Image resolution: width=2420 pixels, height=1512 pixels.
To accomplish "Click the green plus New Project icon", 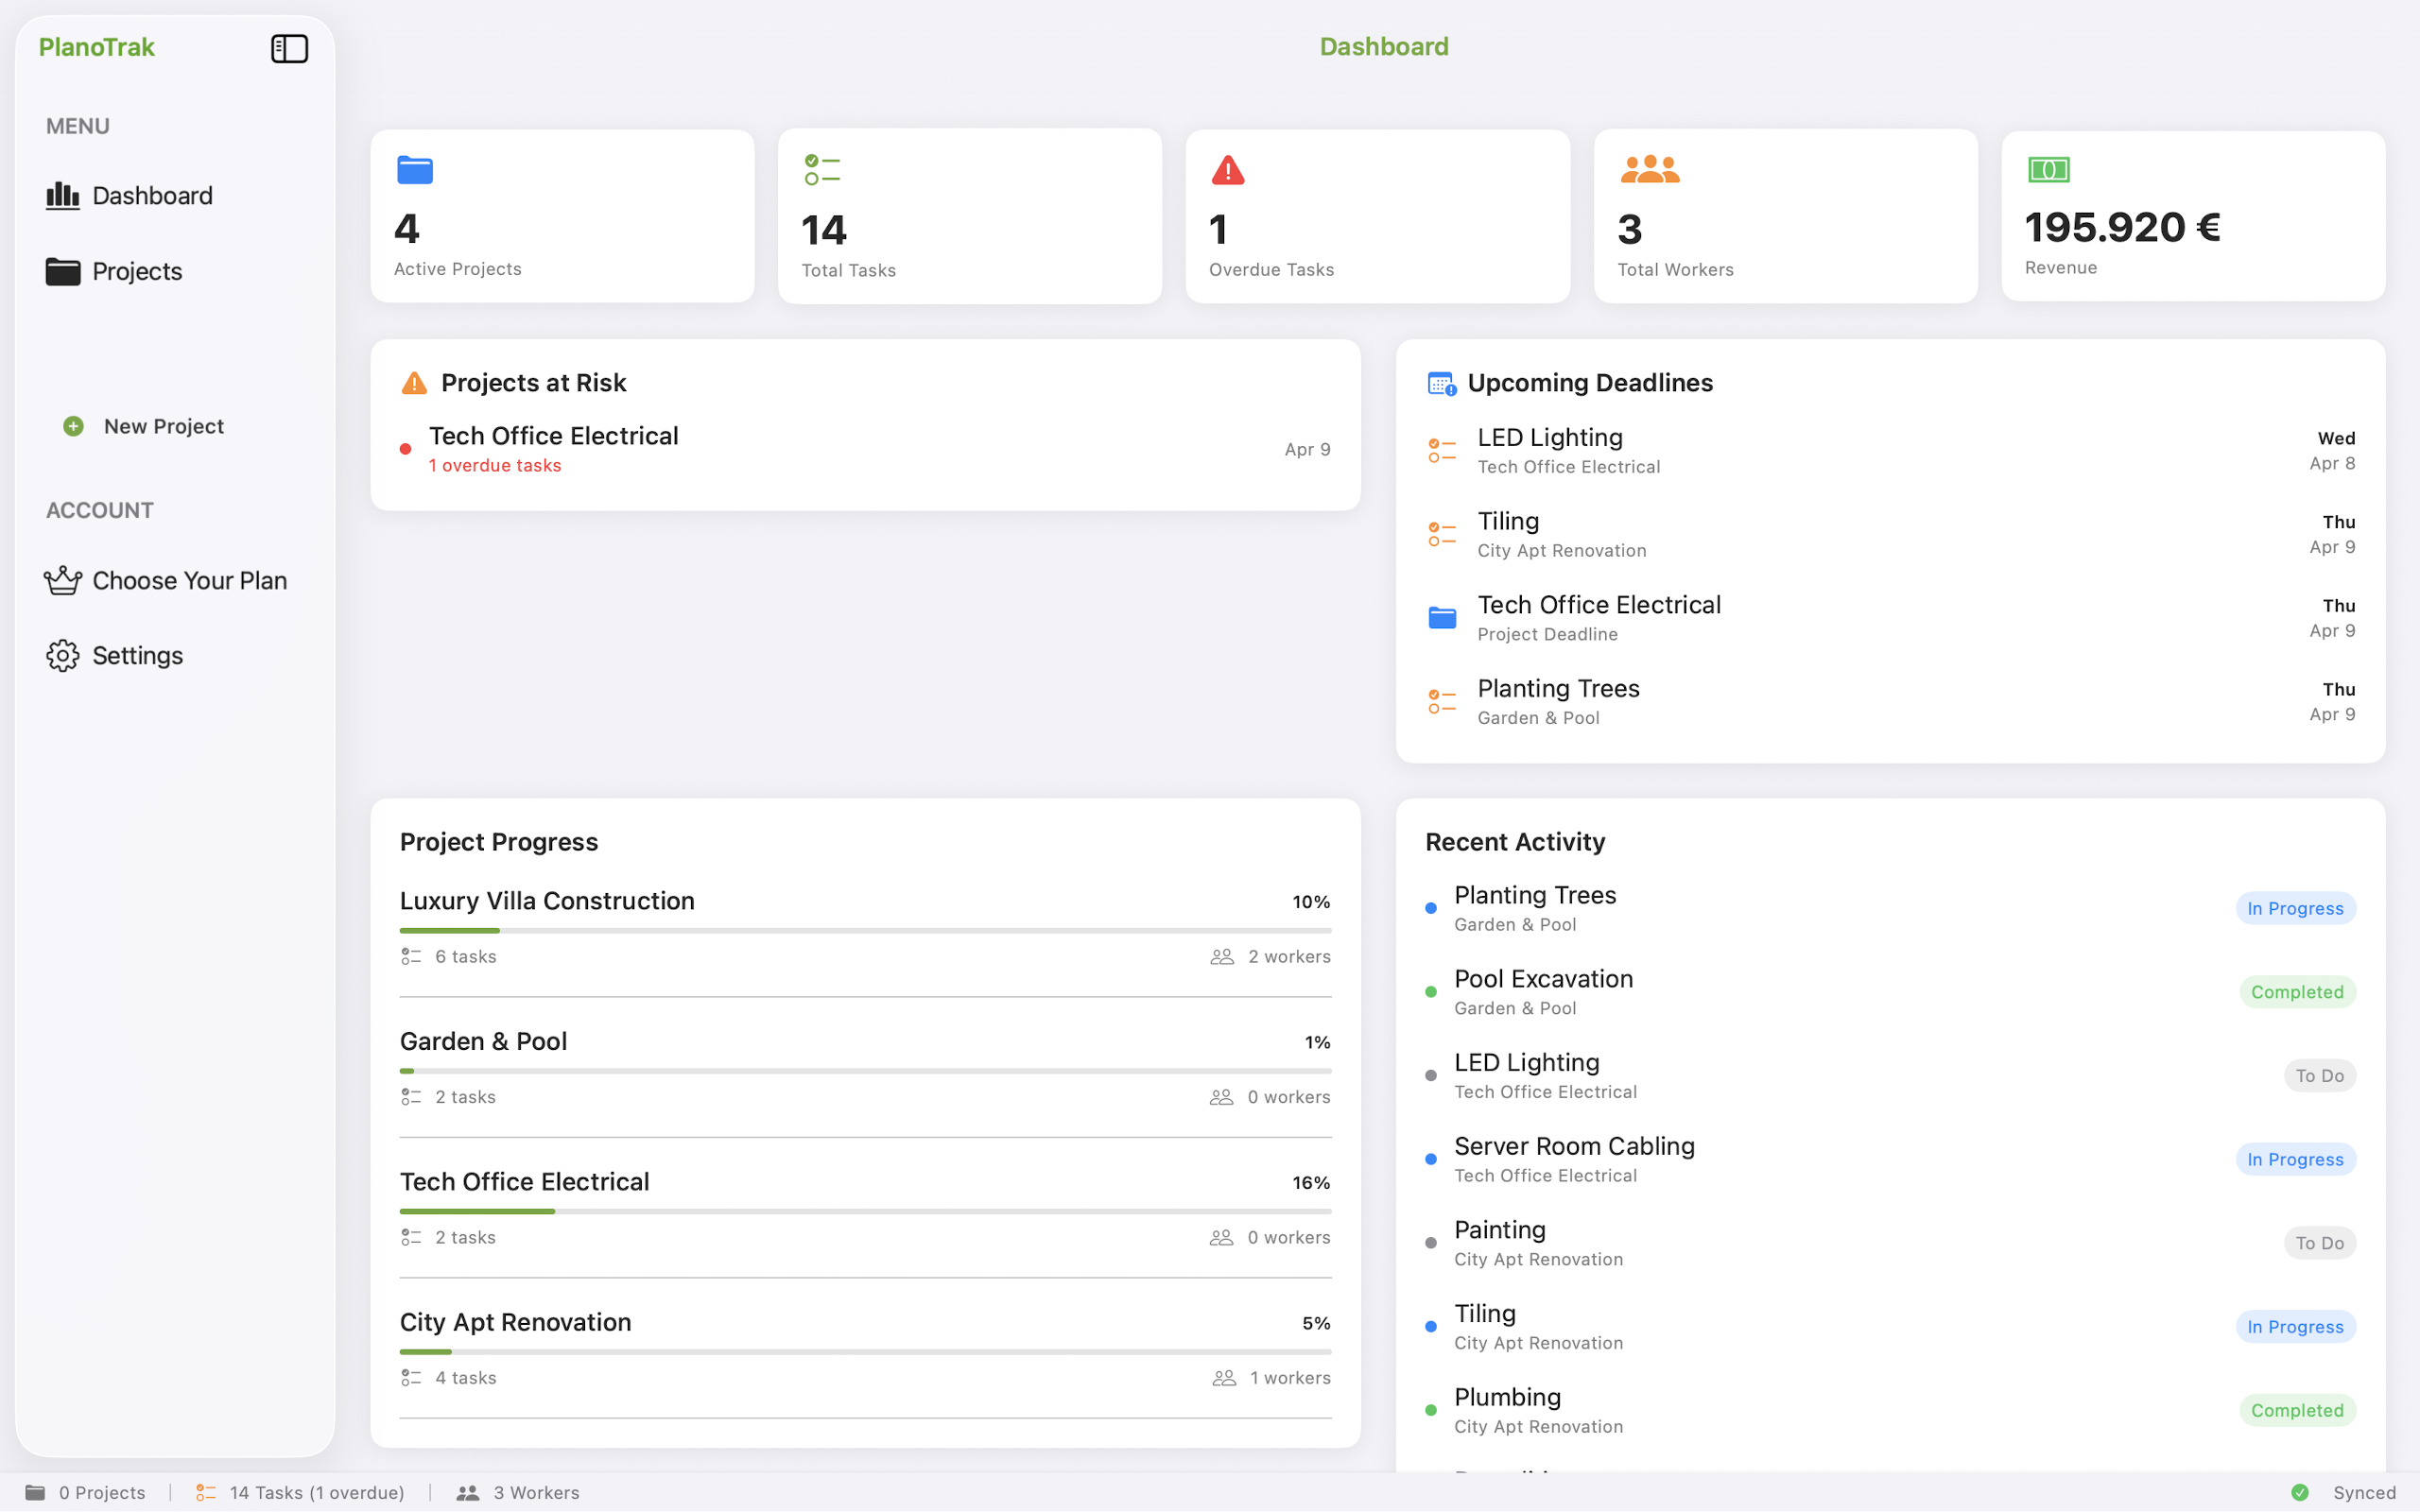I will (73, 426).
